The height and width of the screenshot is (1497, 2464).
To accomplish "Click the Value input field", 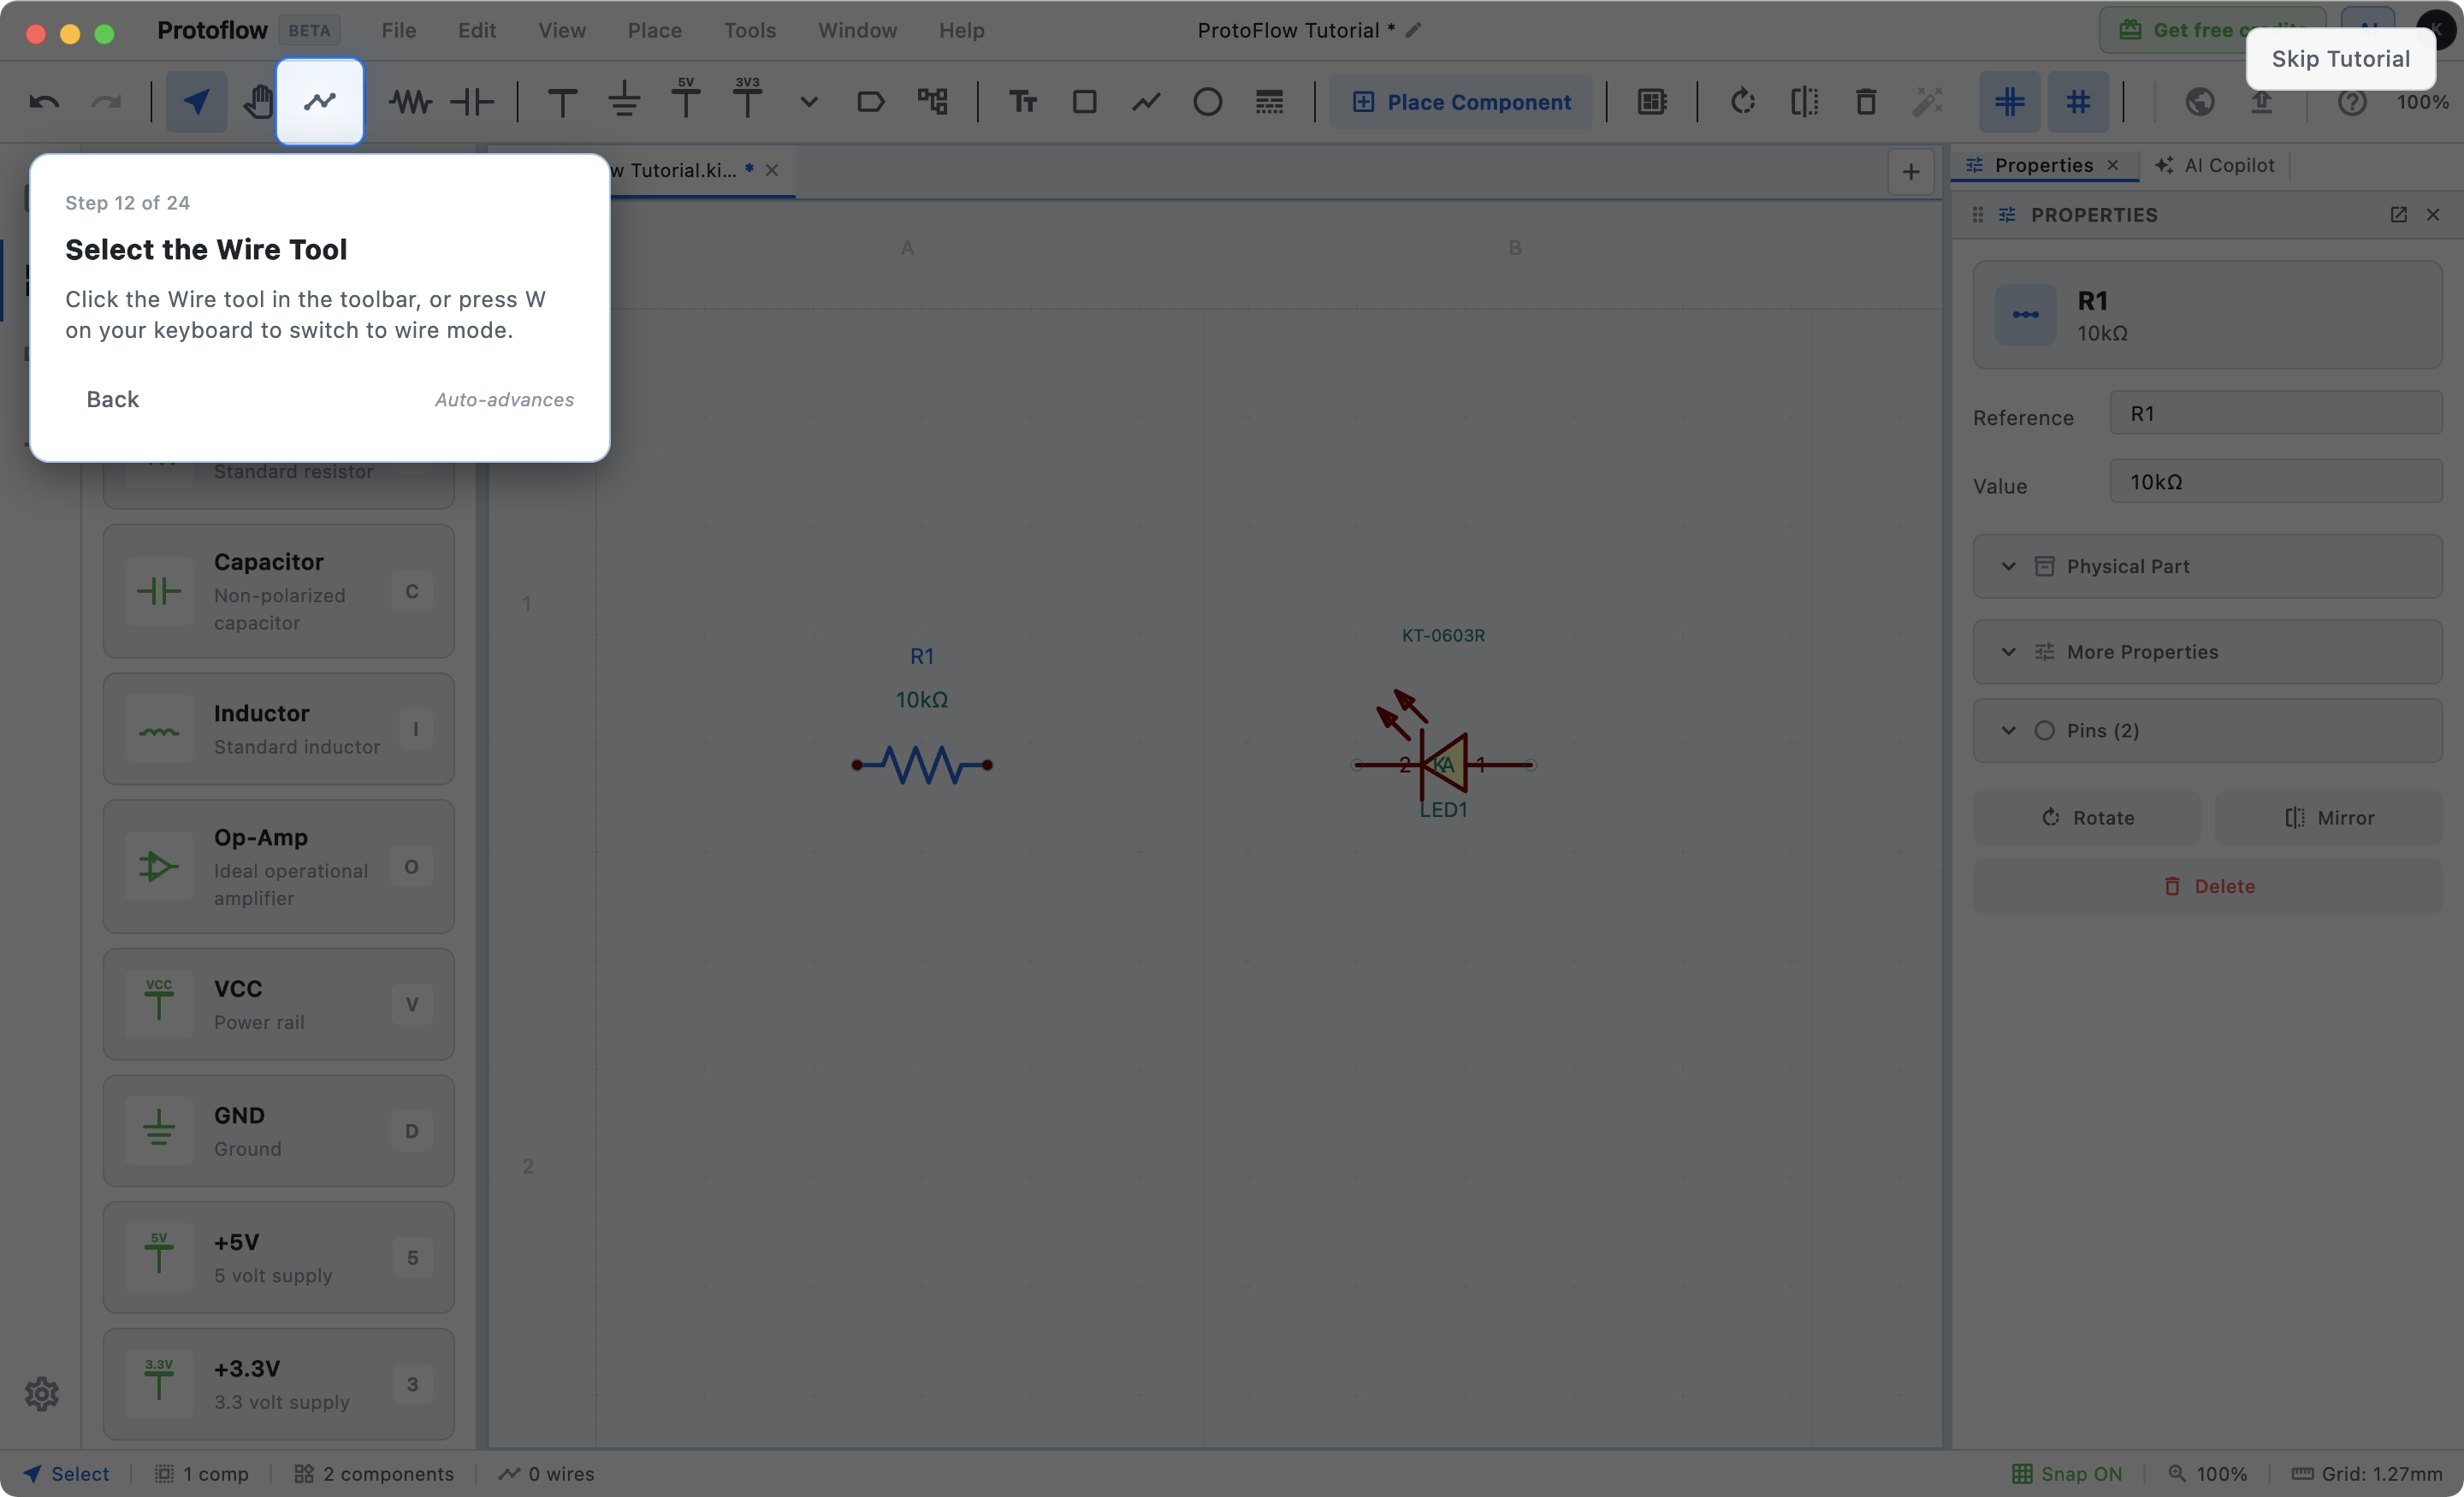I will (2275, 482).
